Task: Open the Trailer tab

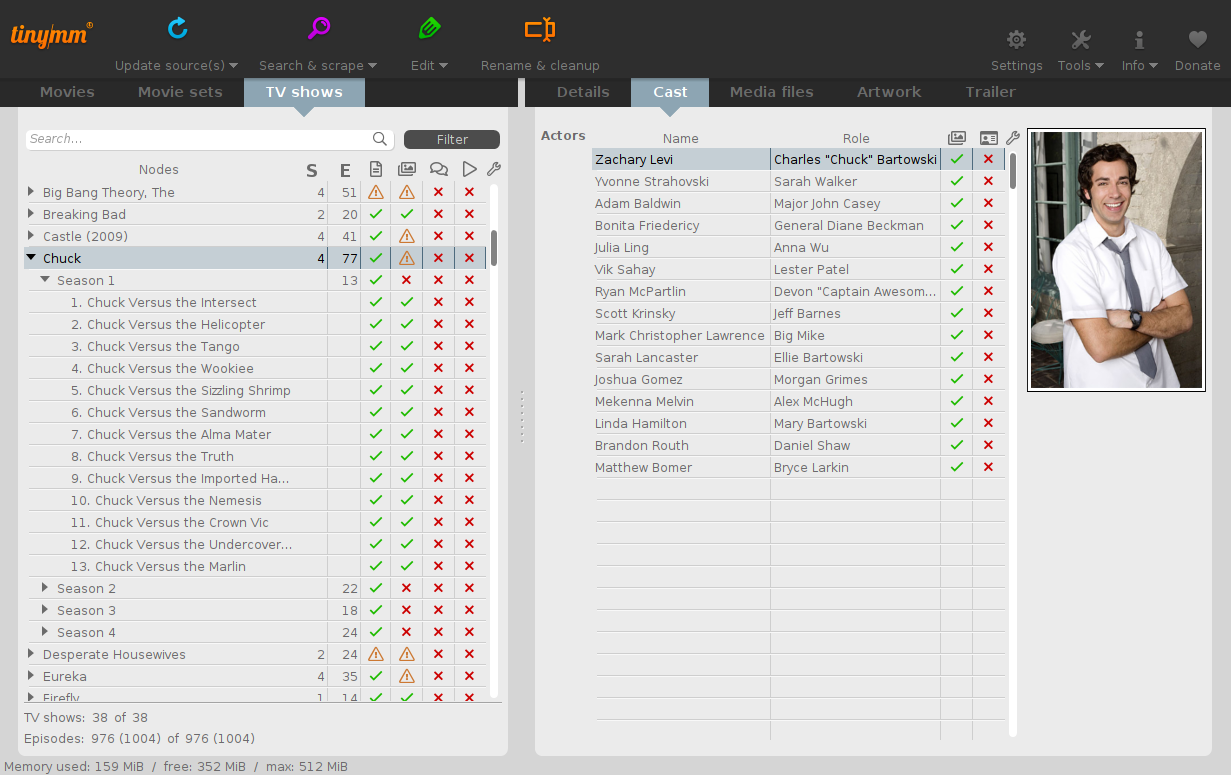Action: coord(990,92)
